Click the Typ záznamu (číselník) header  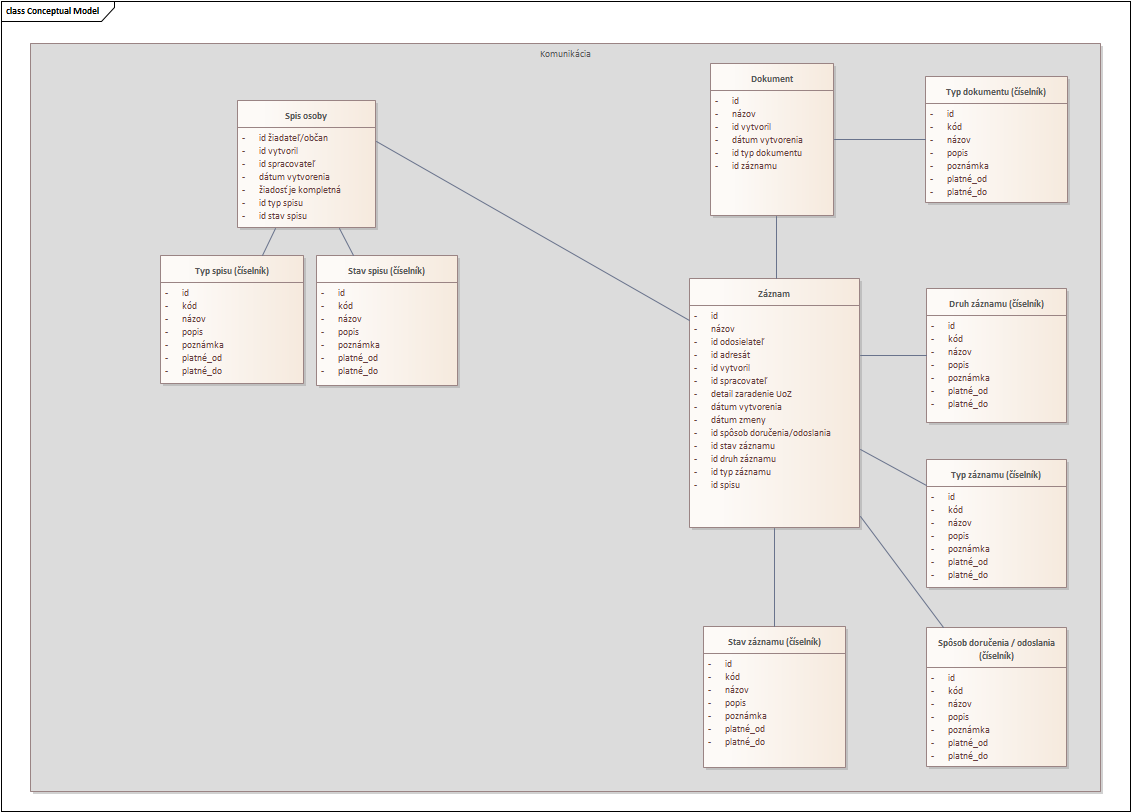(x=996, y=475)
